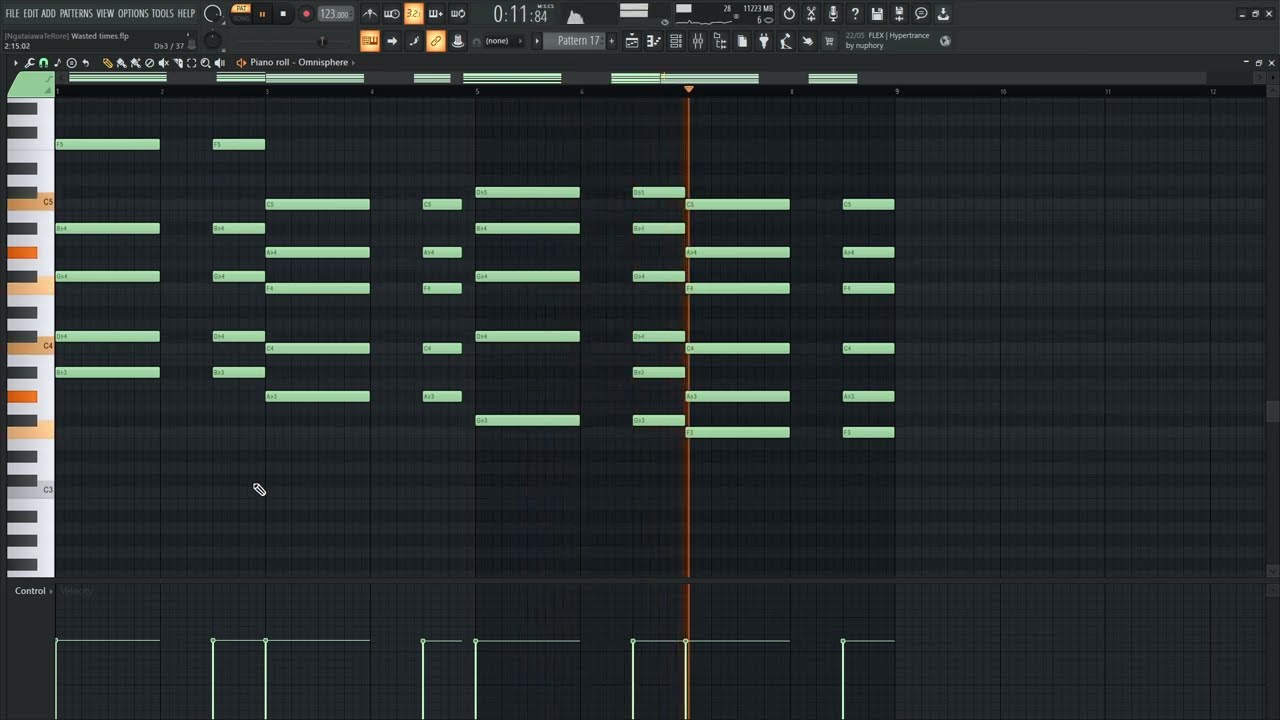1280x720 pixels.
Task: Open the Mixer view icon
Action: click(697, 41)
